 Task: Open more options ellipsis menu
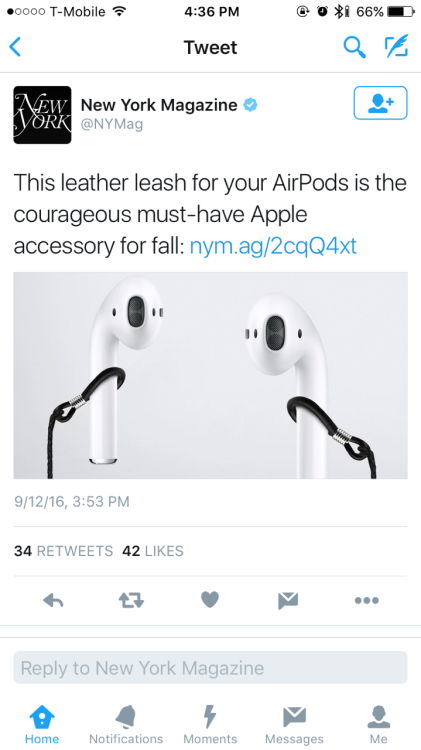[367, 600]
